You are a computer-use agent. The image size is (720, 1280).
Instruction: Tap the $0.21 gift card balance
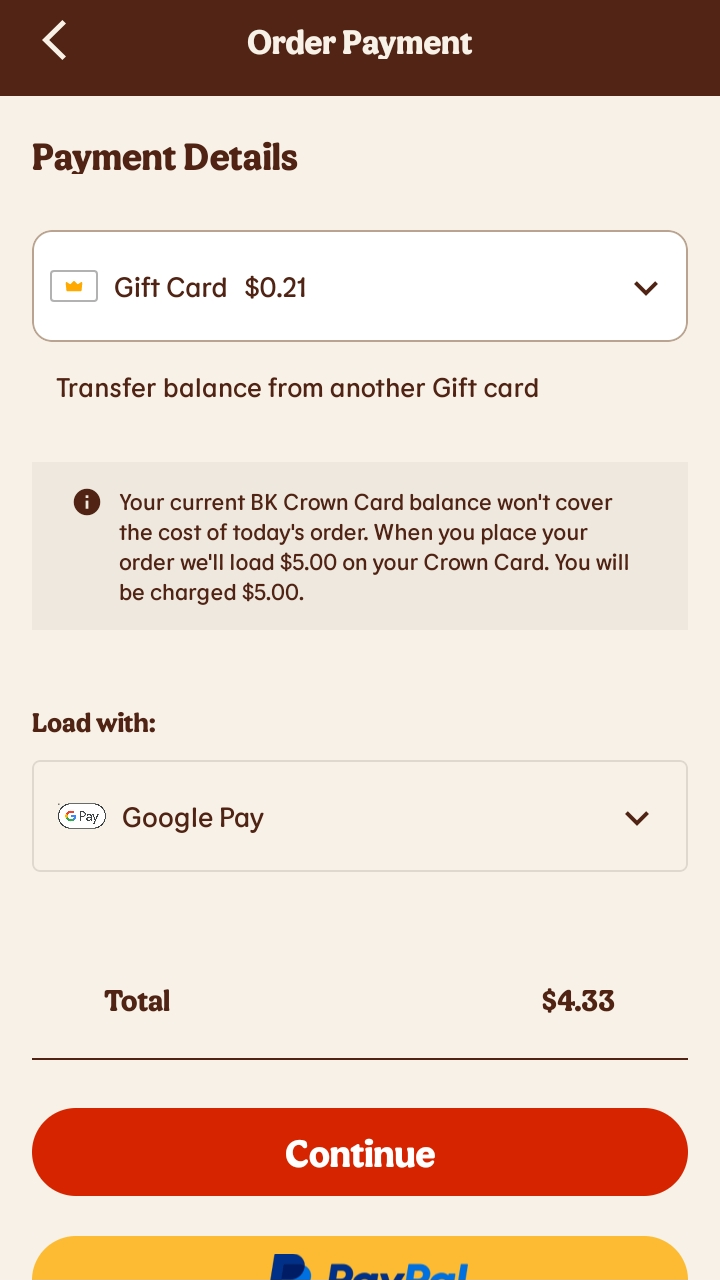276,288
